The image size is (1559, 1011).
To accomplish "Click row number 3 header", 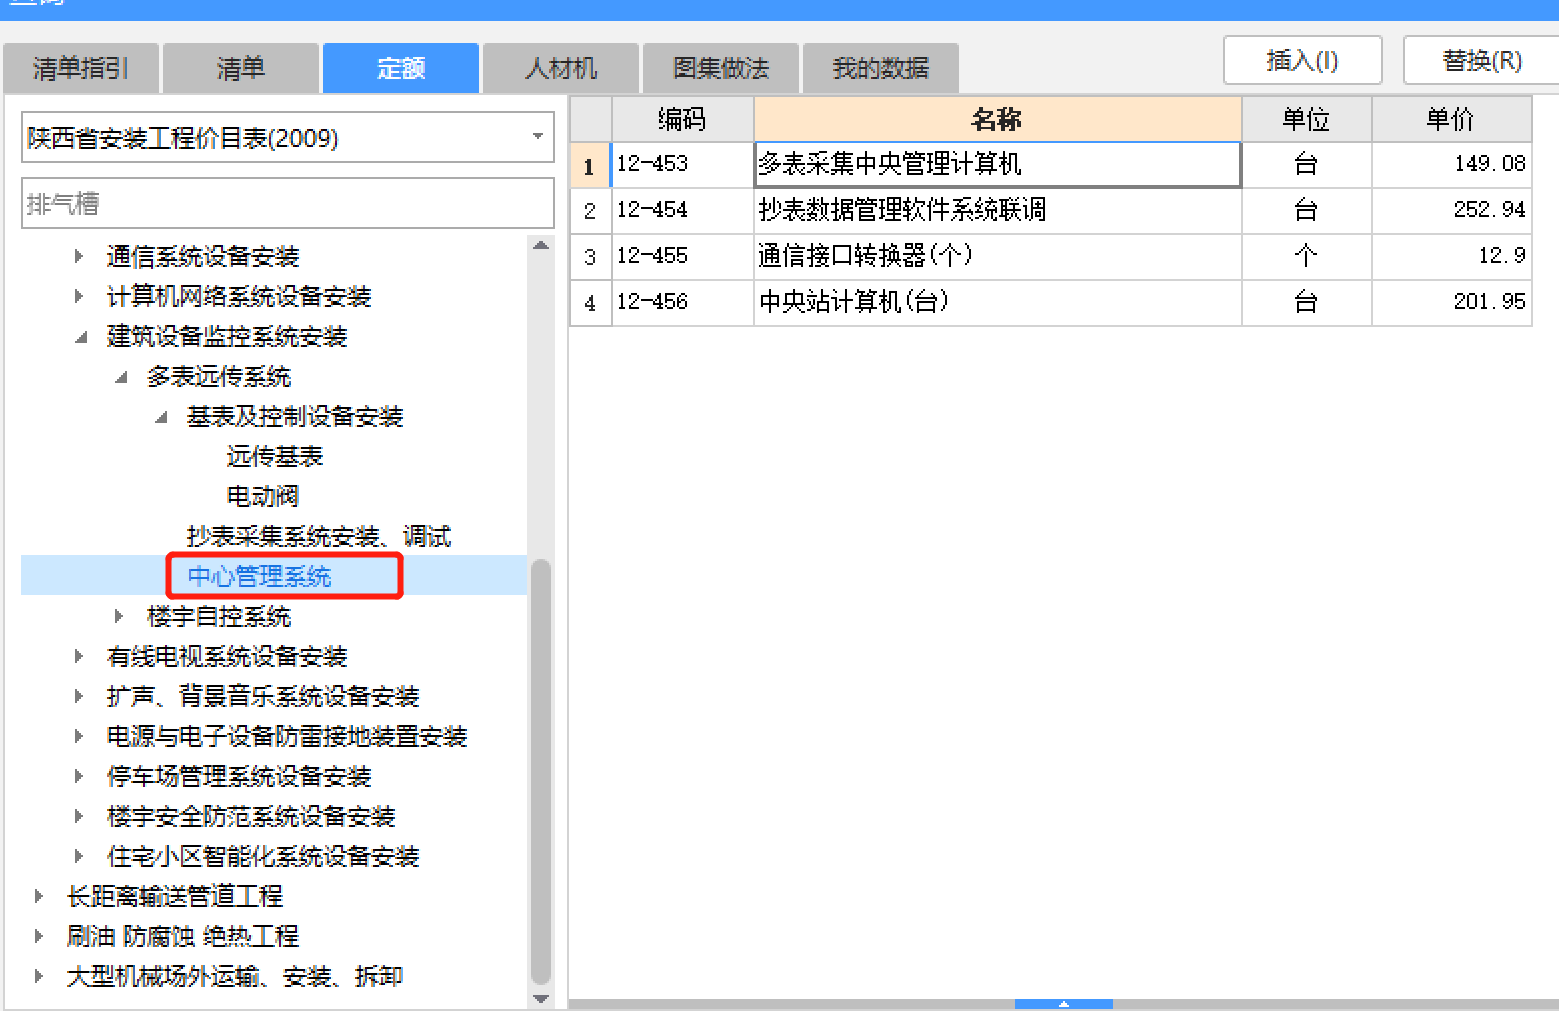I will point(590,256).
